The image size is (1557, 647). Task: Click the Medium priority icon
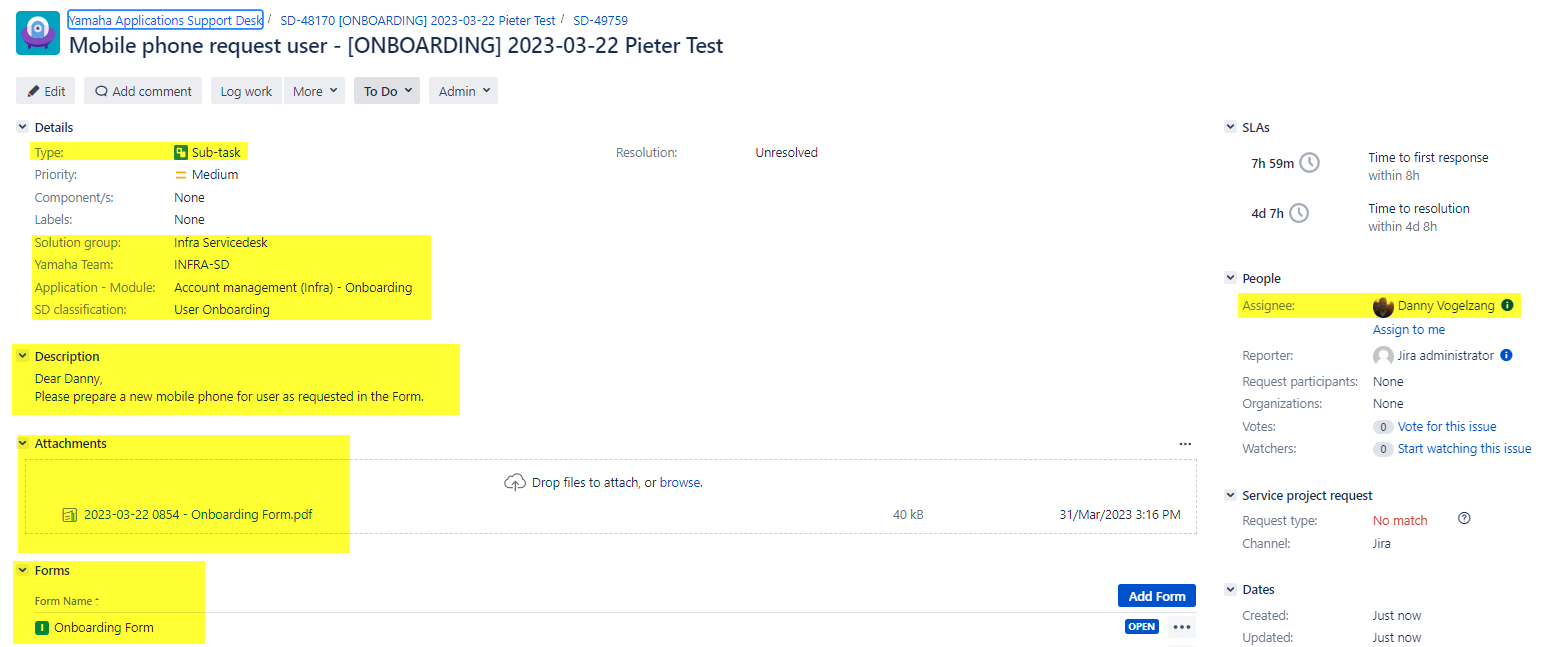[181, 175]
